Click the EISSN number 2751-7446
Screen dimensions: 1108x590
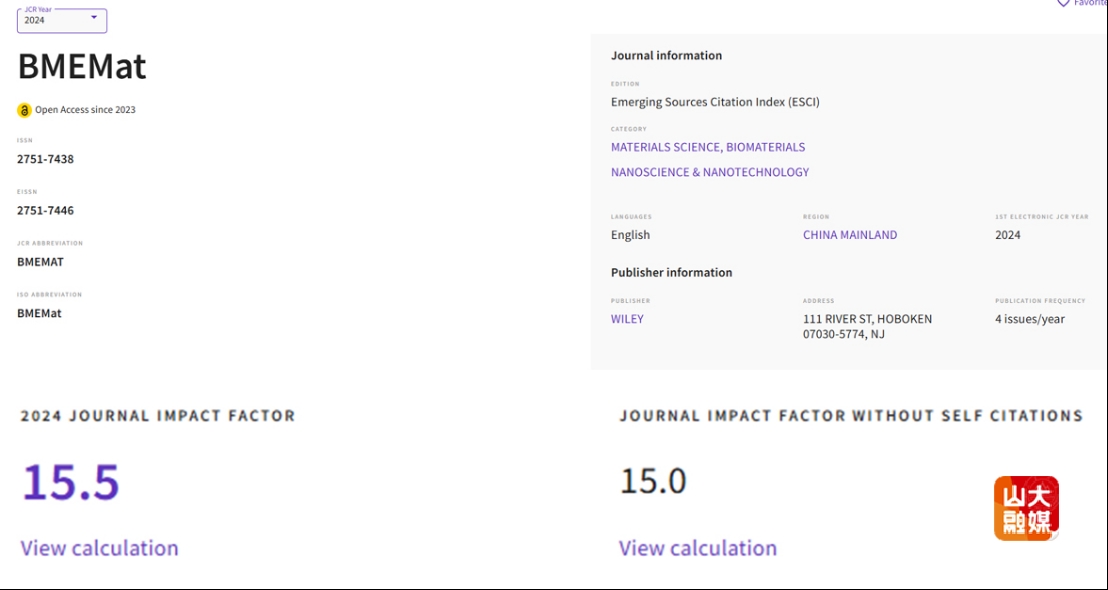coord(45,211)
